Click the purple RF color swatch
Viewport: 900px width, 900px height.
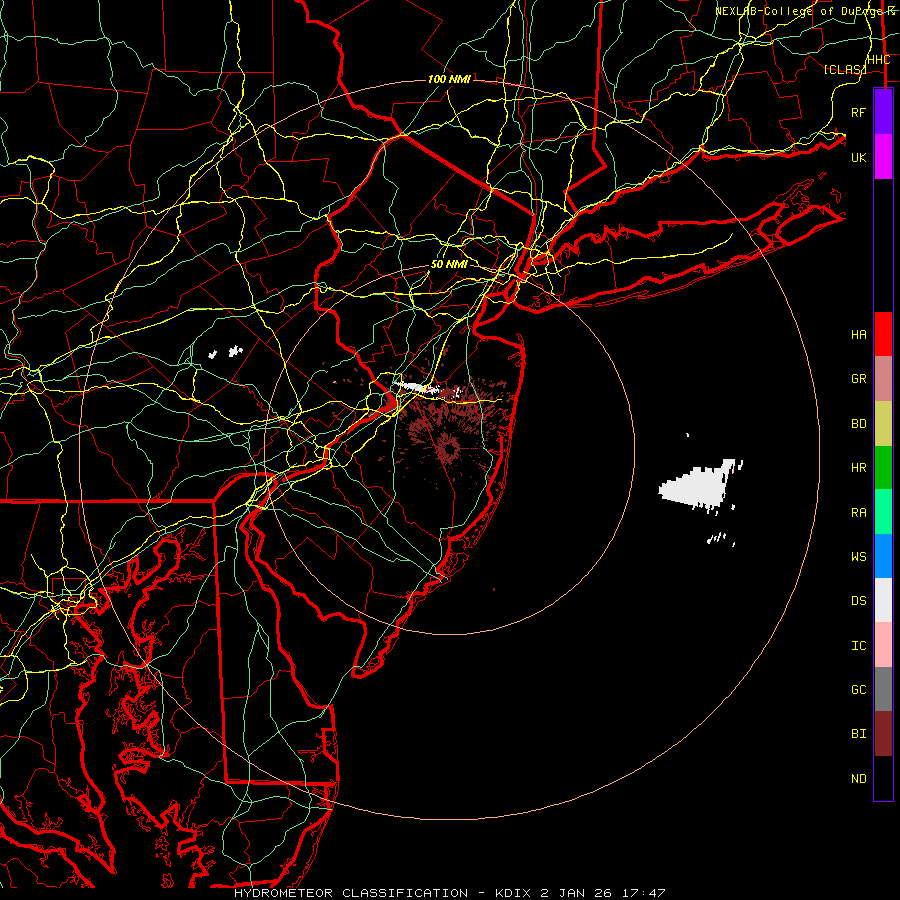883,112
